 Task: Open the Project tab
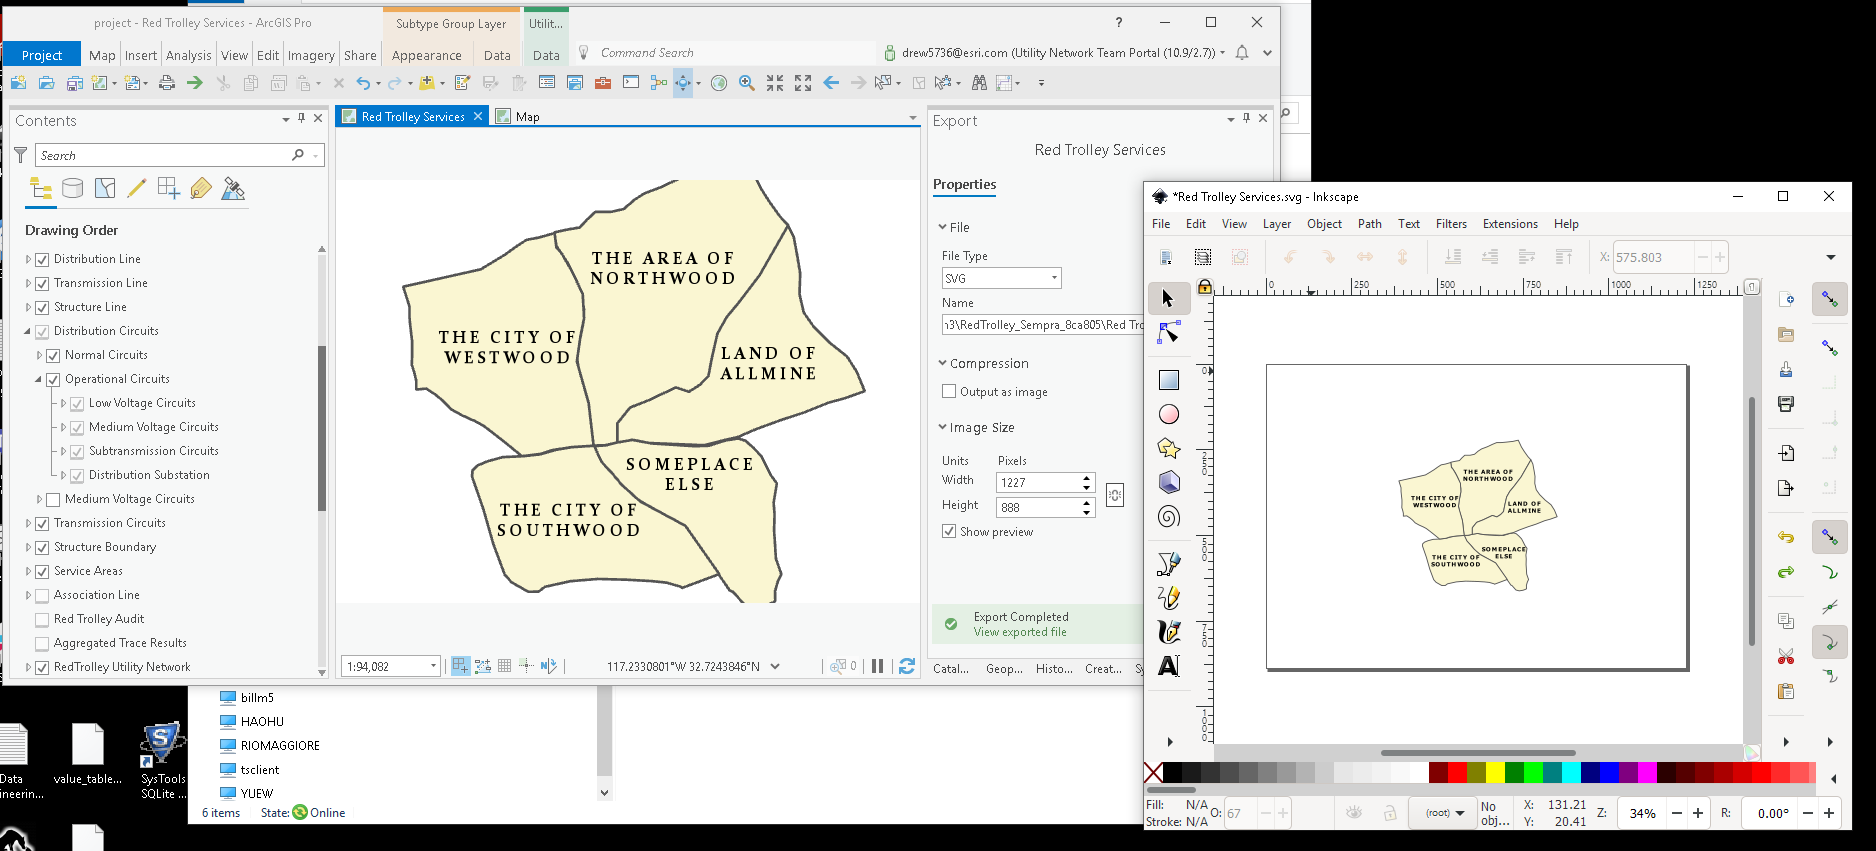42,55
